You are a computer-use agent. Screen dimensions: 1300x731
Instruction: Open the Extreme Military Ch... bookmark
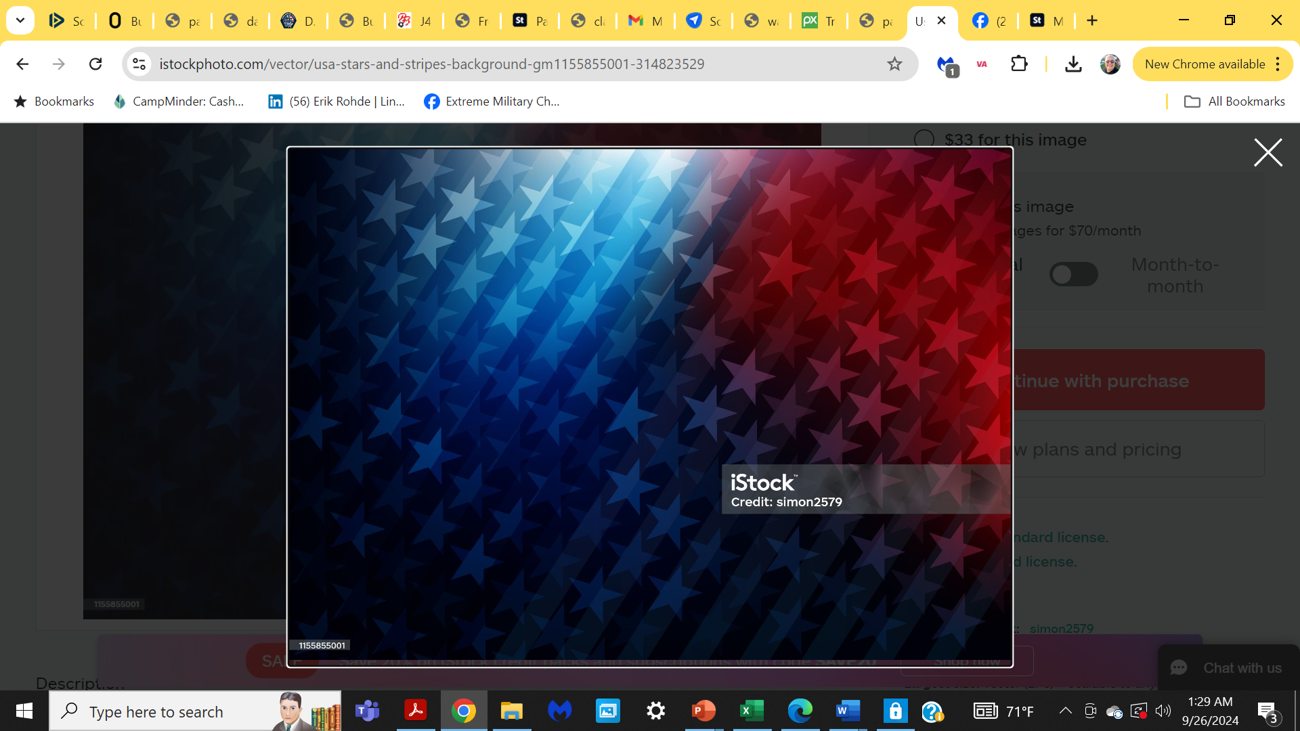492,101
